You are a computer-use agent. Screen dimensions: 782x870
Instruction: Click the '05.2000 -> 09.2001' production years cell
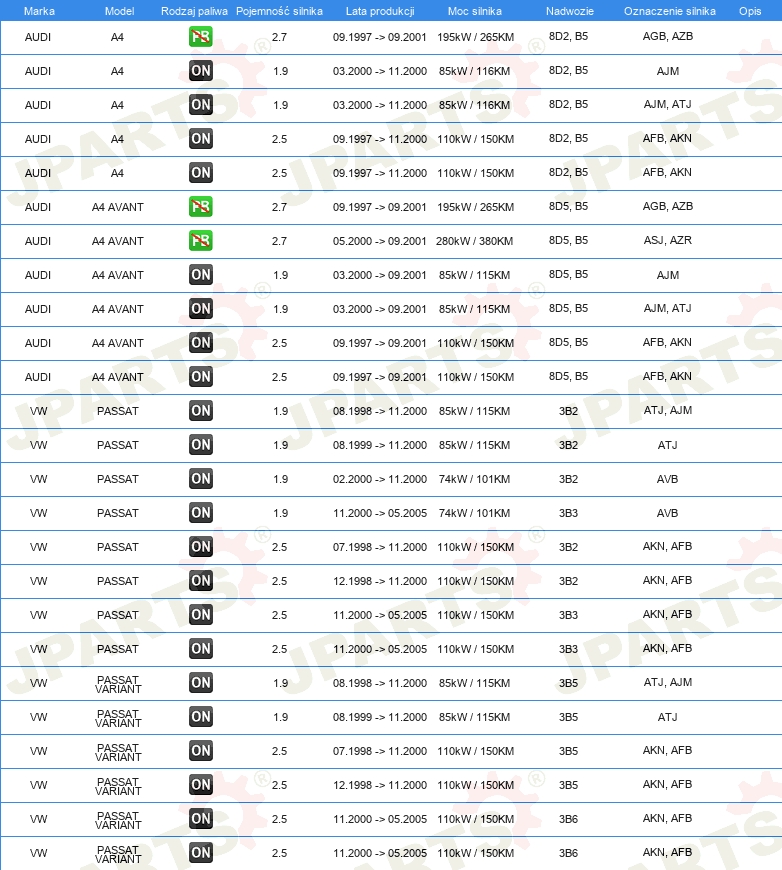coord(380,241)
